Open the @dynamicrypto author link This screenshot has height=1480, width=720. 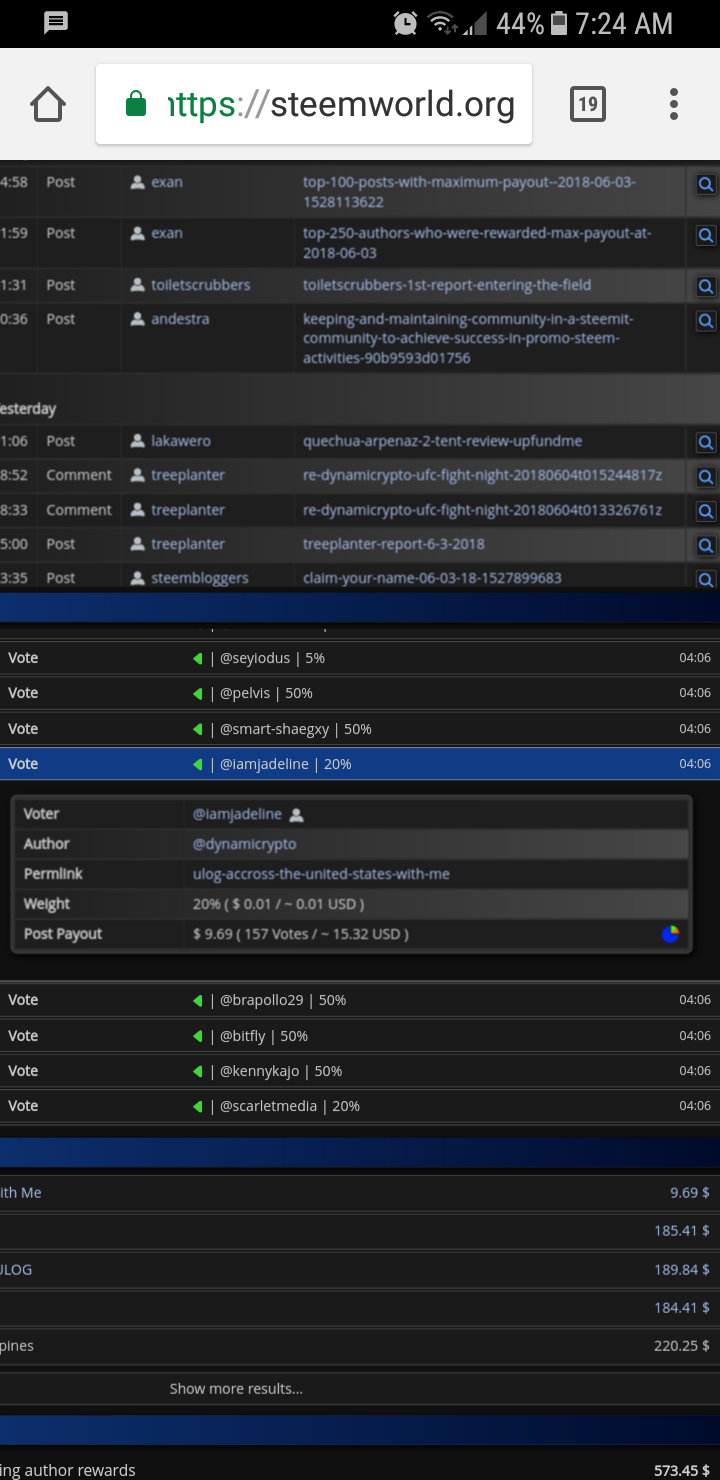pos(244,844)
